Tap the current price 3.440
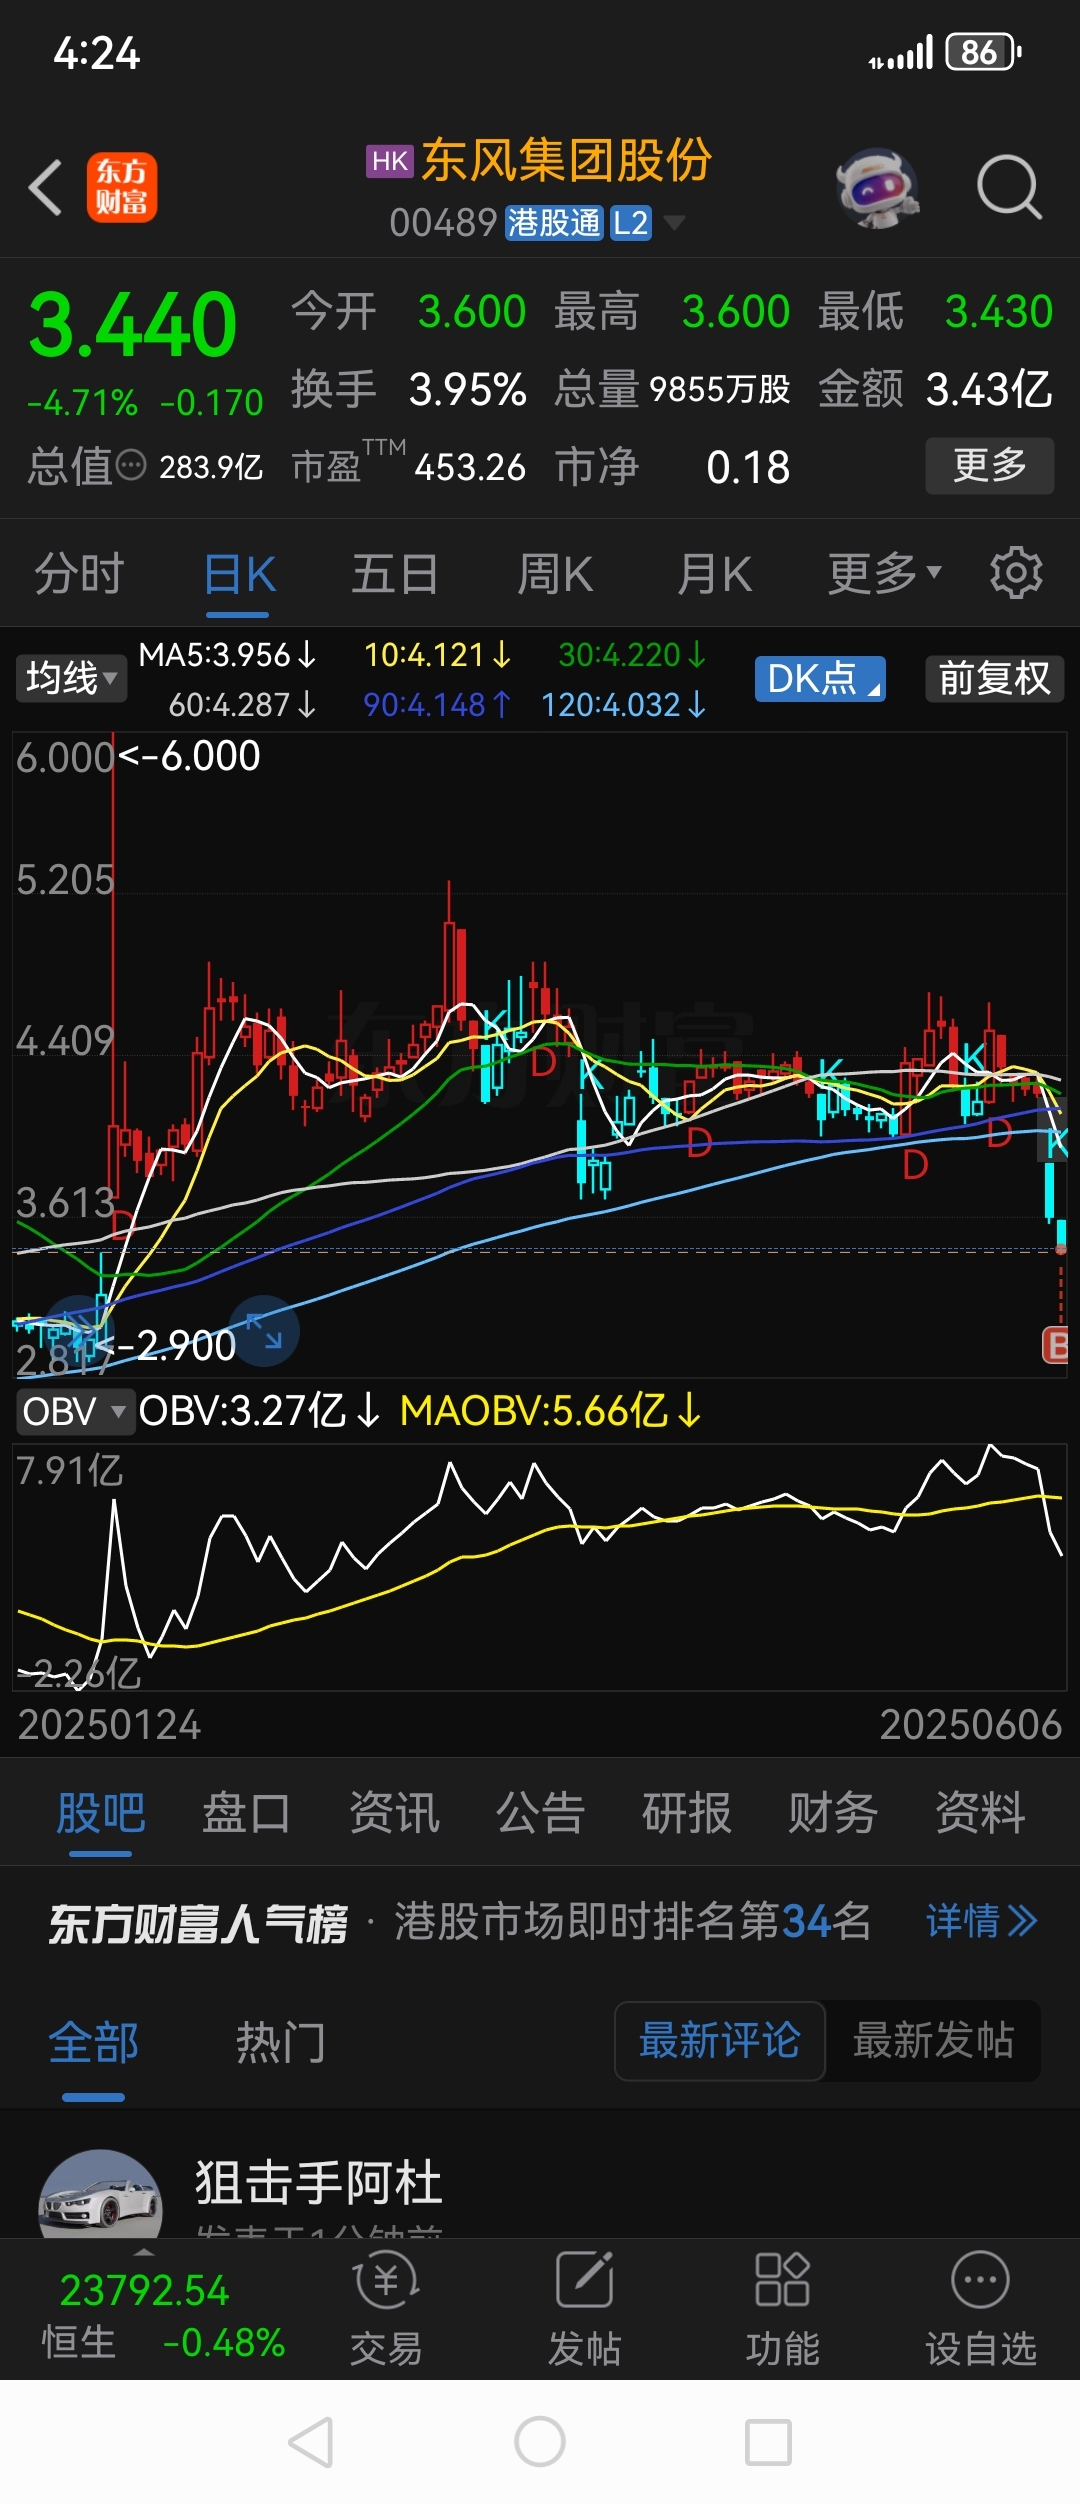This screenshot has height=2504, width=1080. point(132,325)
